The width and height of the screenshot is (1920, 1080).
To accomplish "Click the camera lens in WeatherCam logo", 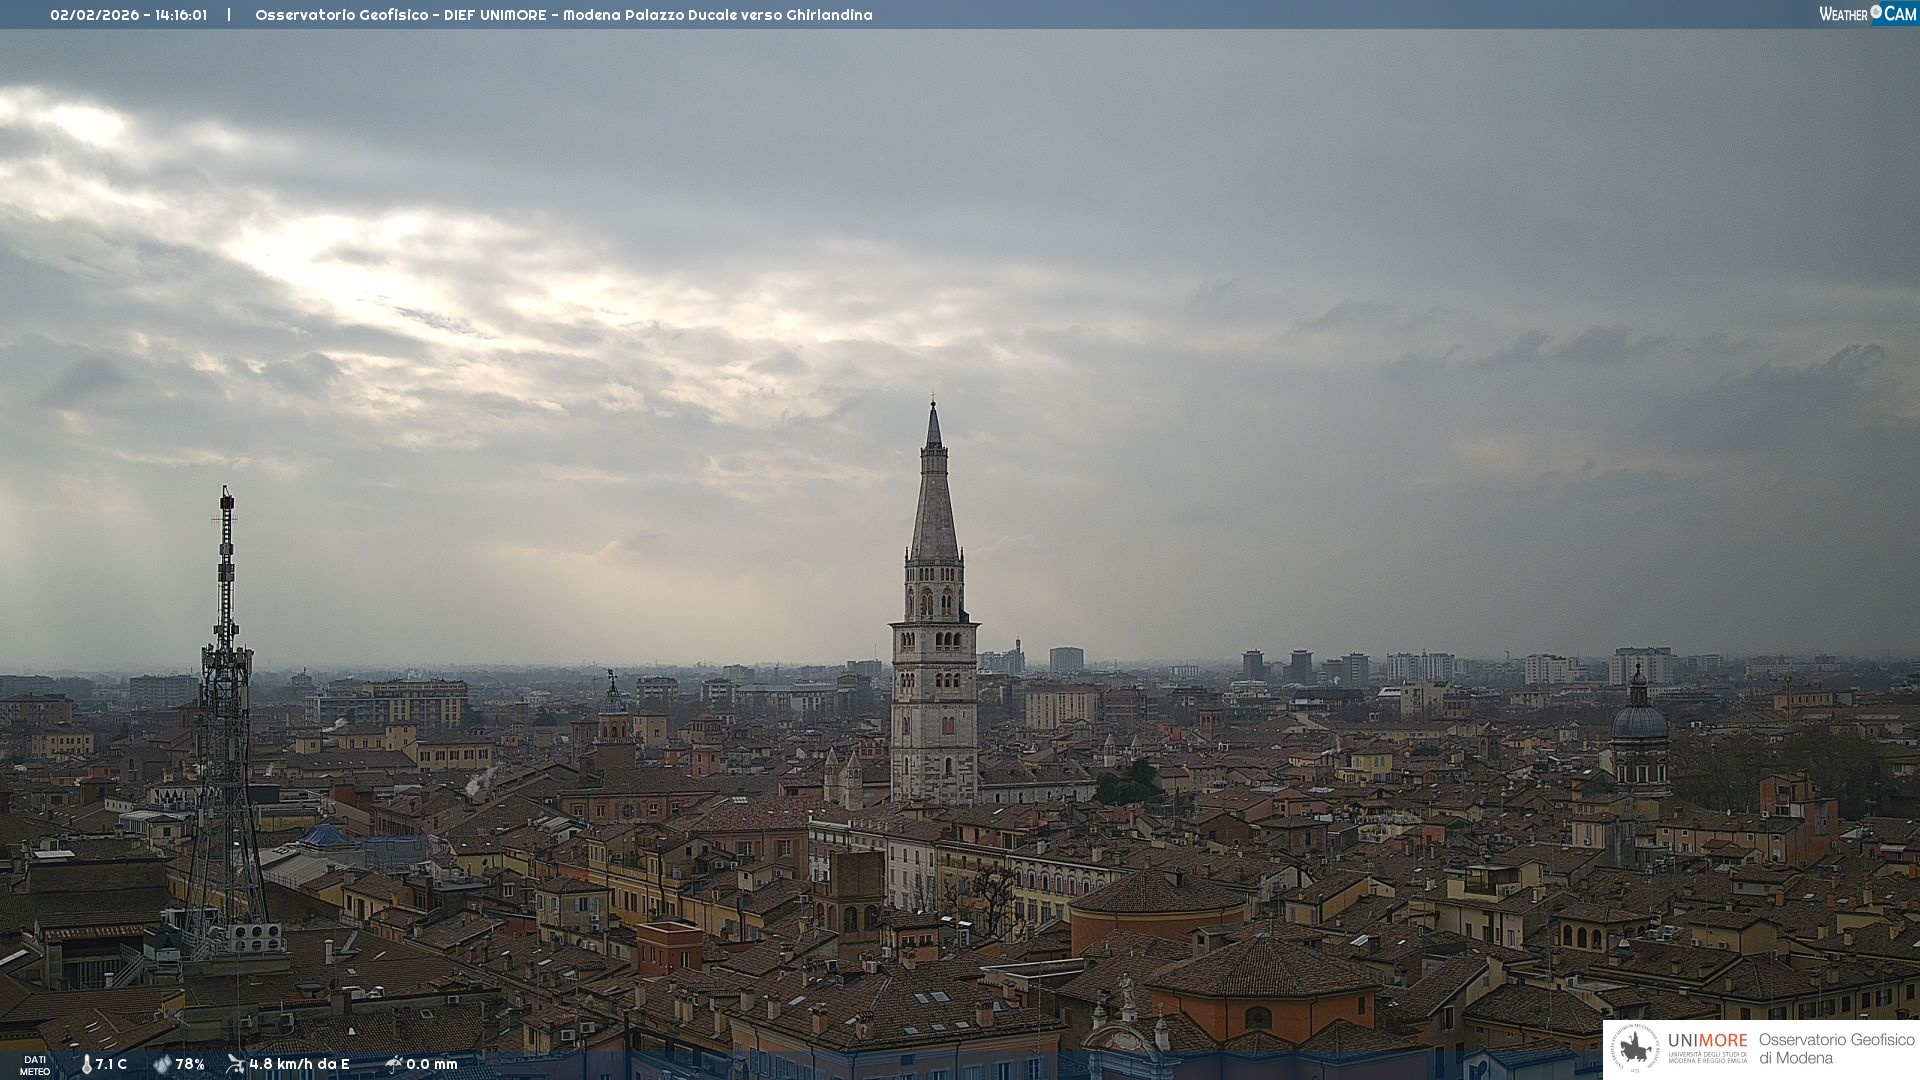I will point(1876,12).
